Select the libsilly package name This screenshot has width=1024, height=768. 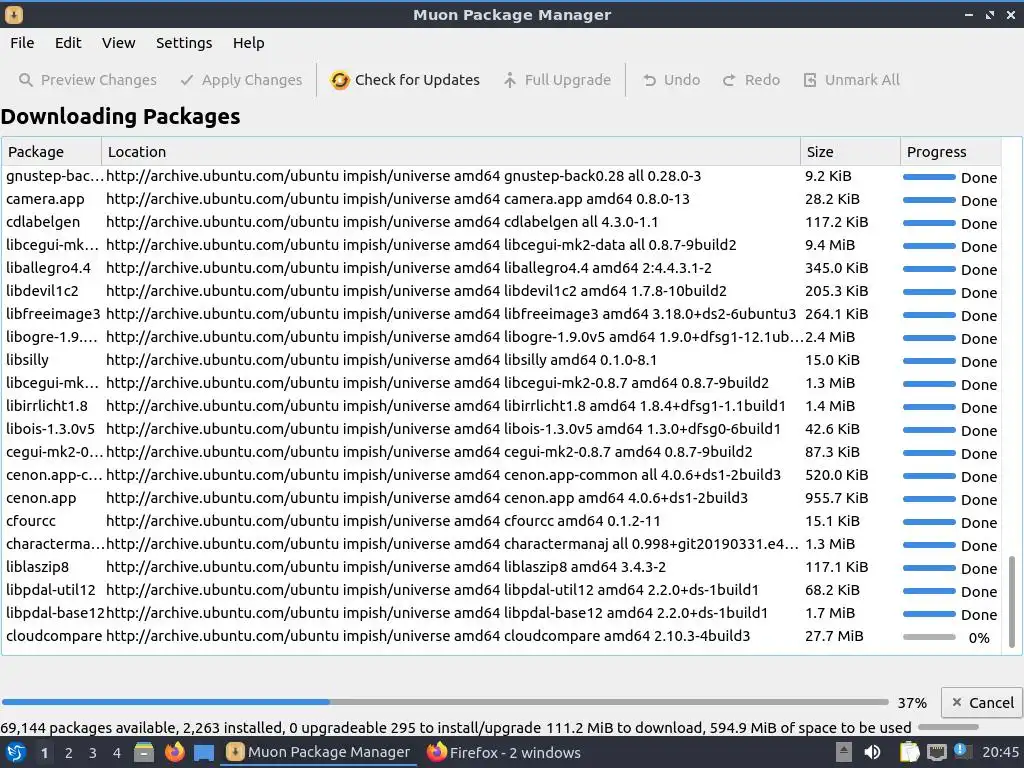(x=27, y=360)
